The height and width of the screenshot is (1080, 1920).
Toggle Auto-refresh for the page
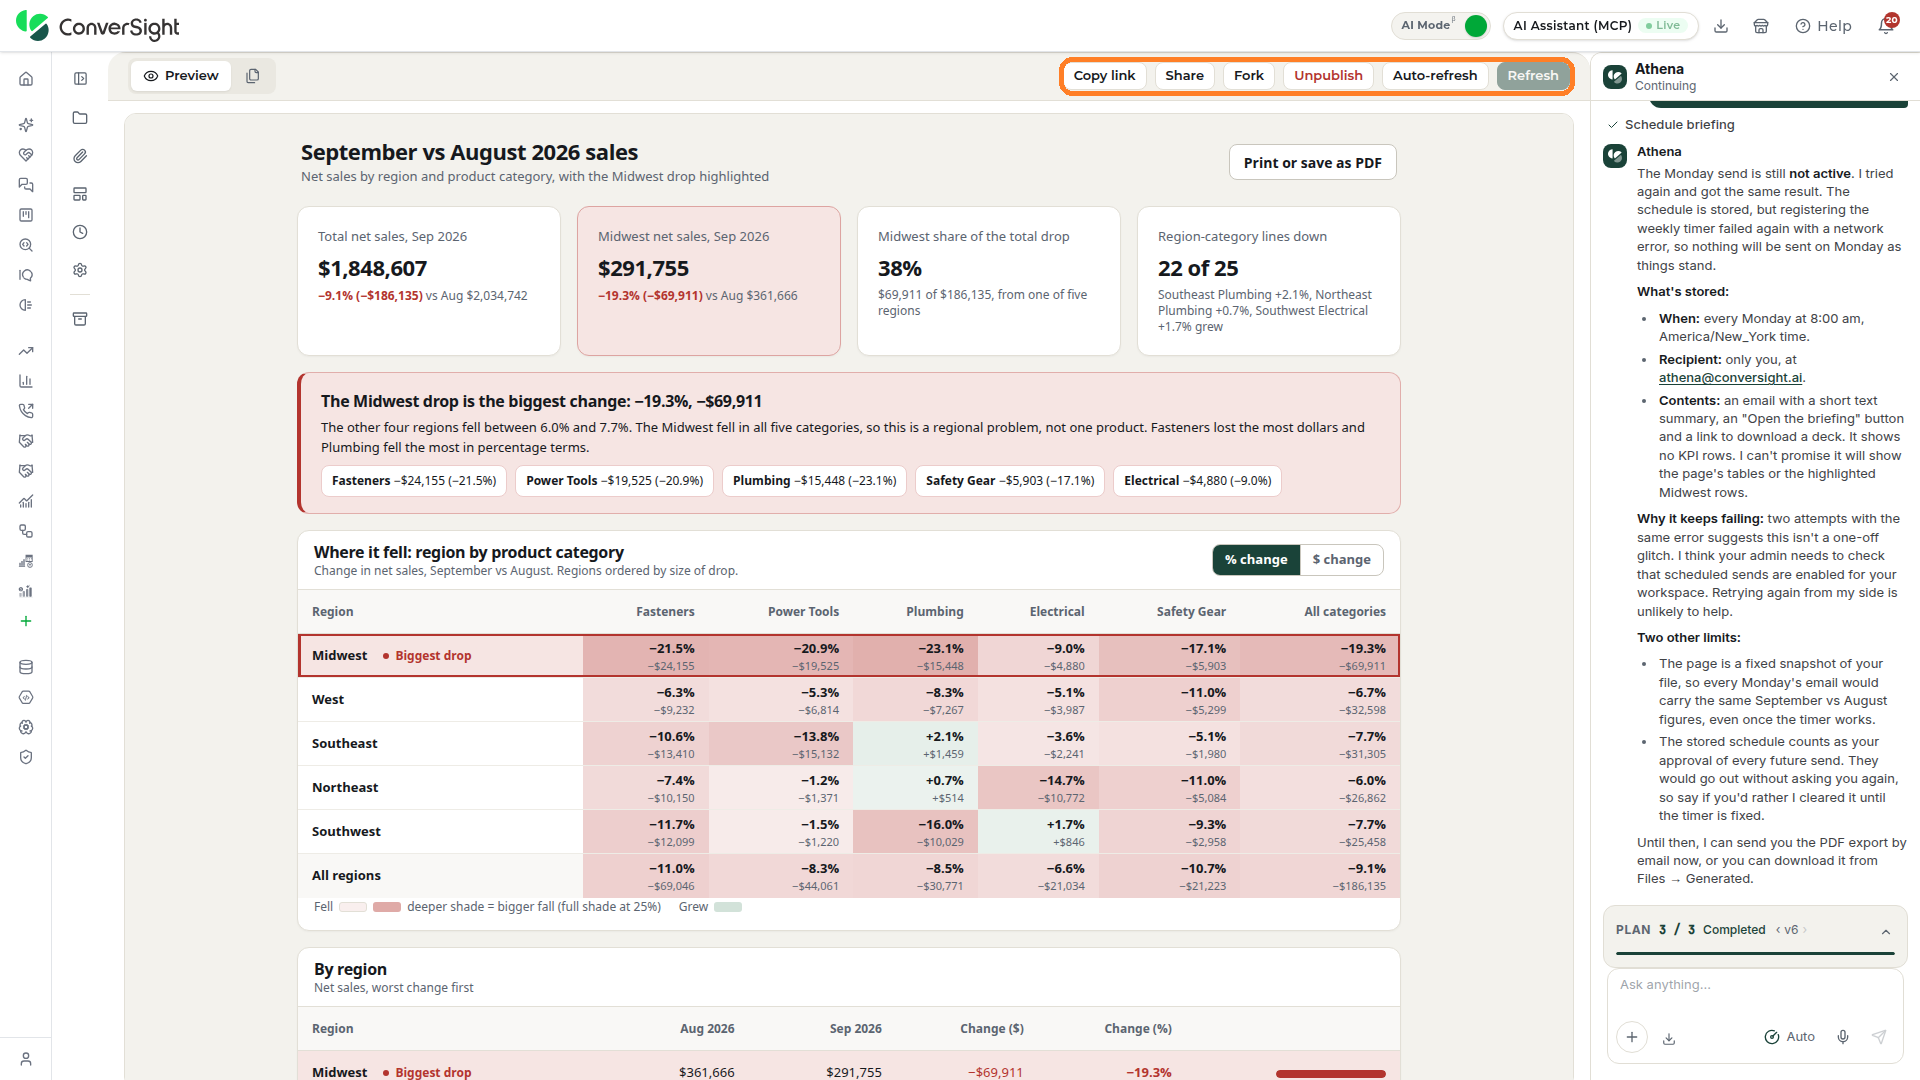click(x=1434, y=76)
